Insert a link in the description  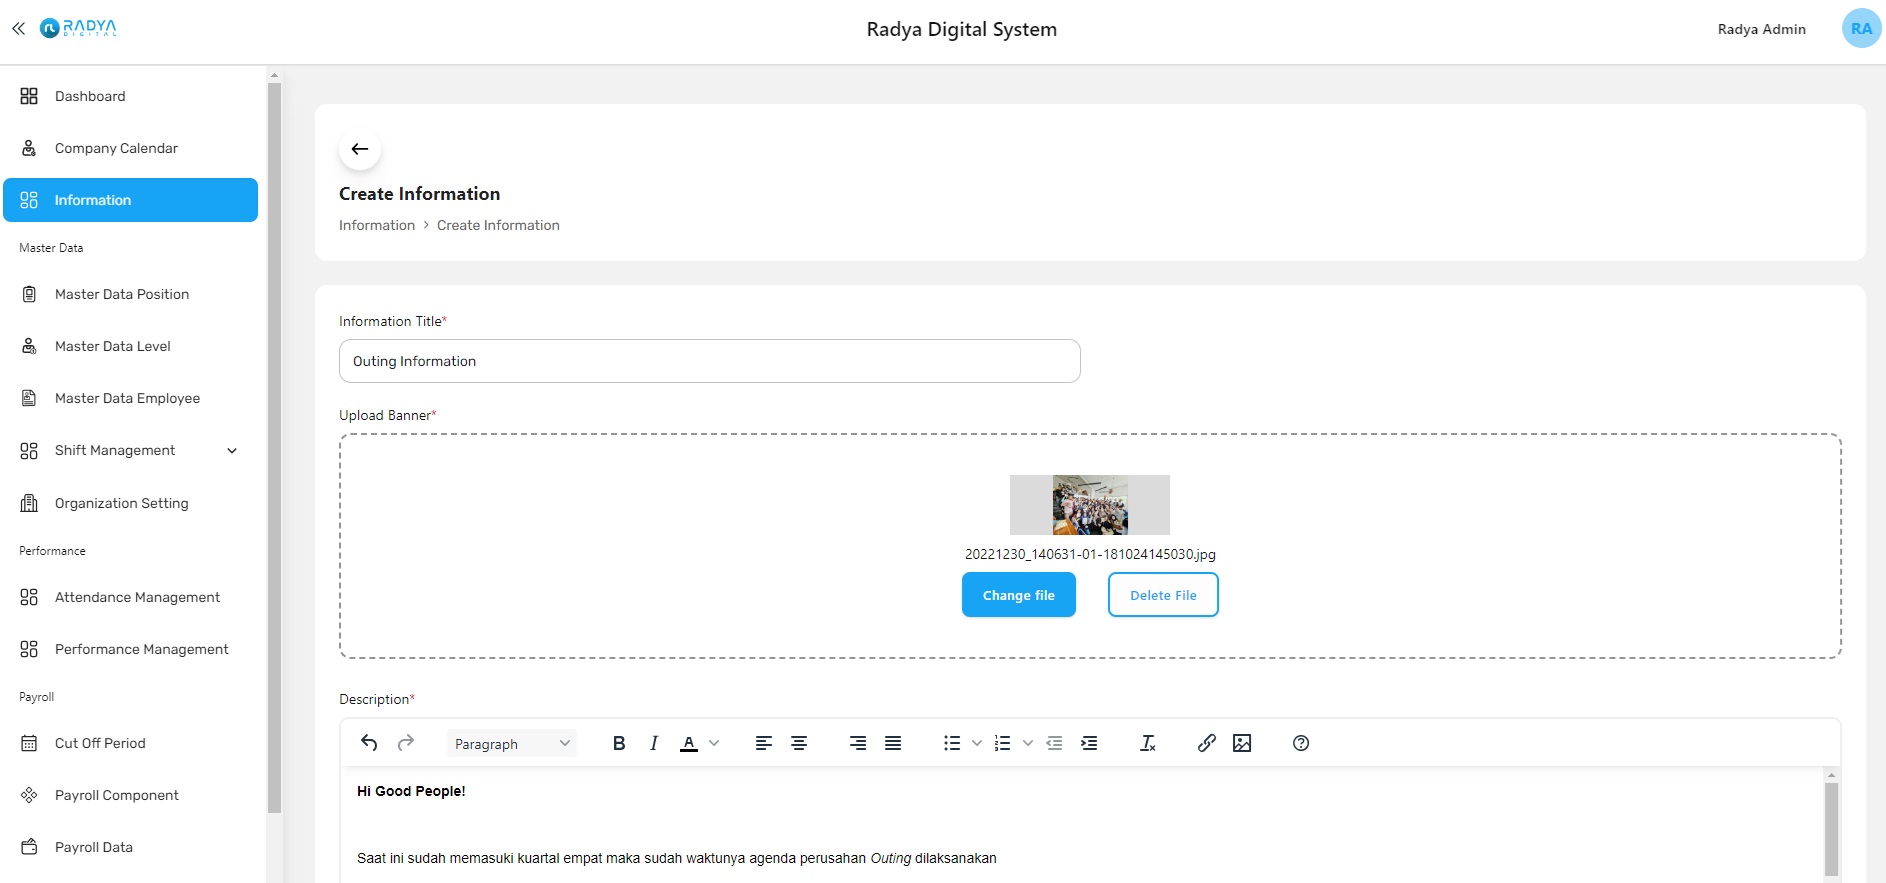point(1207,743)
